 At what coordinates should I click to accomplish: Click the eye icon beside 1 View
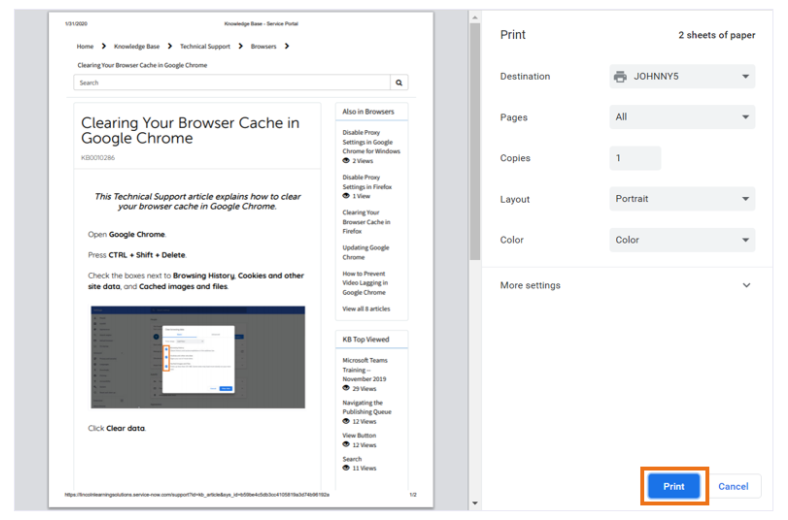[346, 196]
